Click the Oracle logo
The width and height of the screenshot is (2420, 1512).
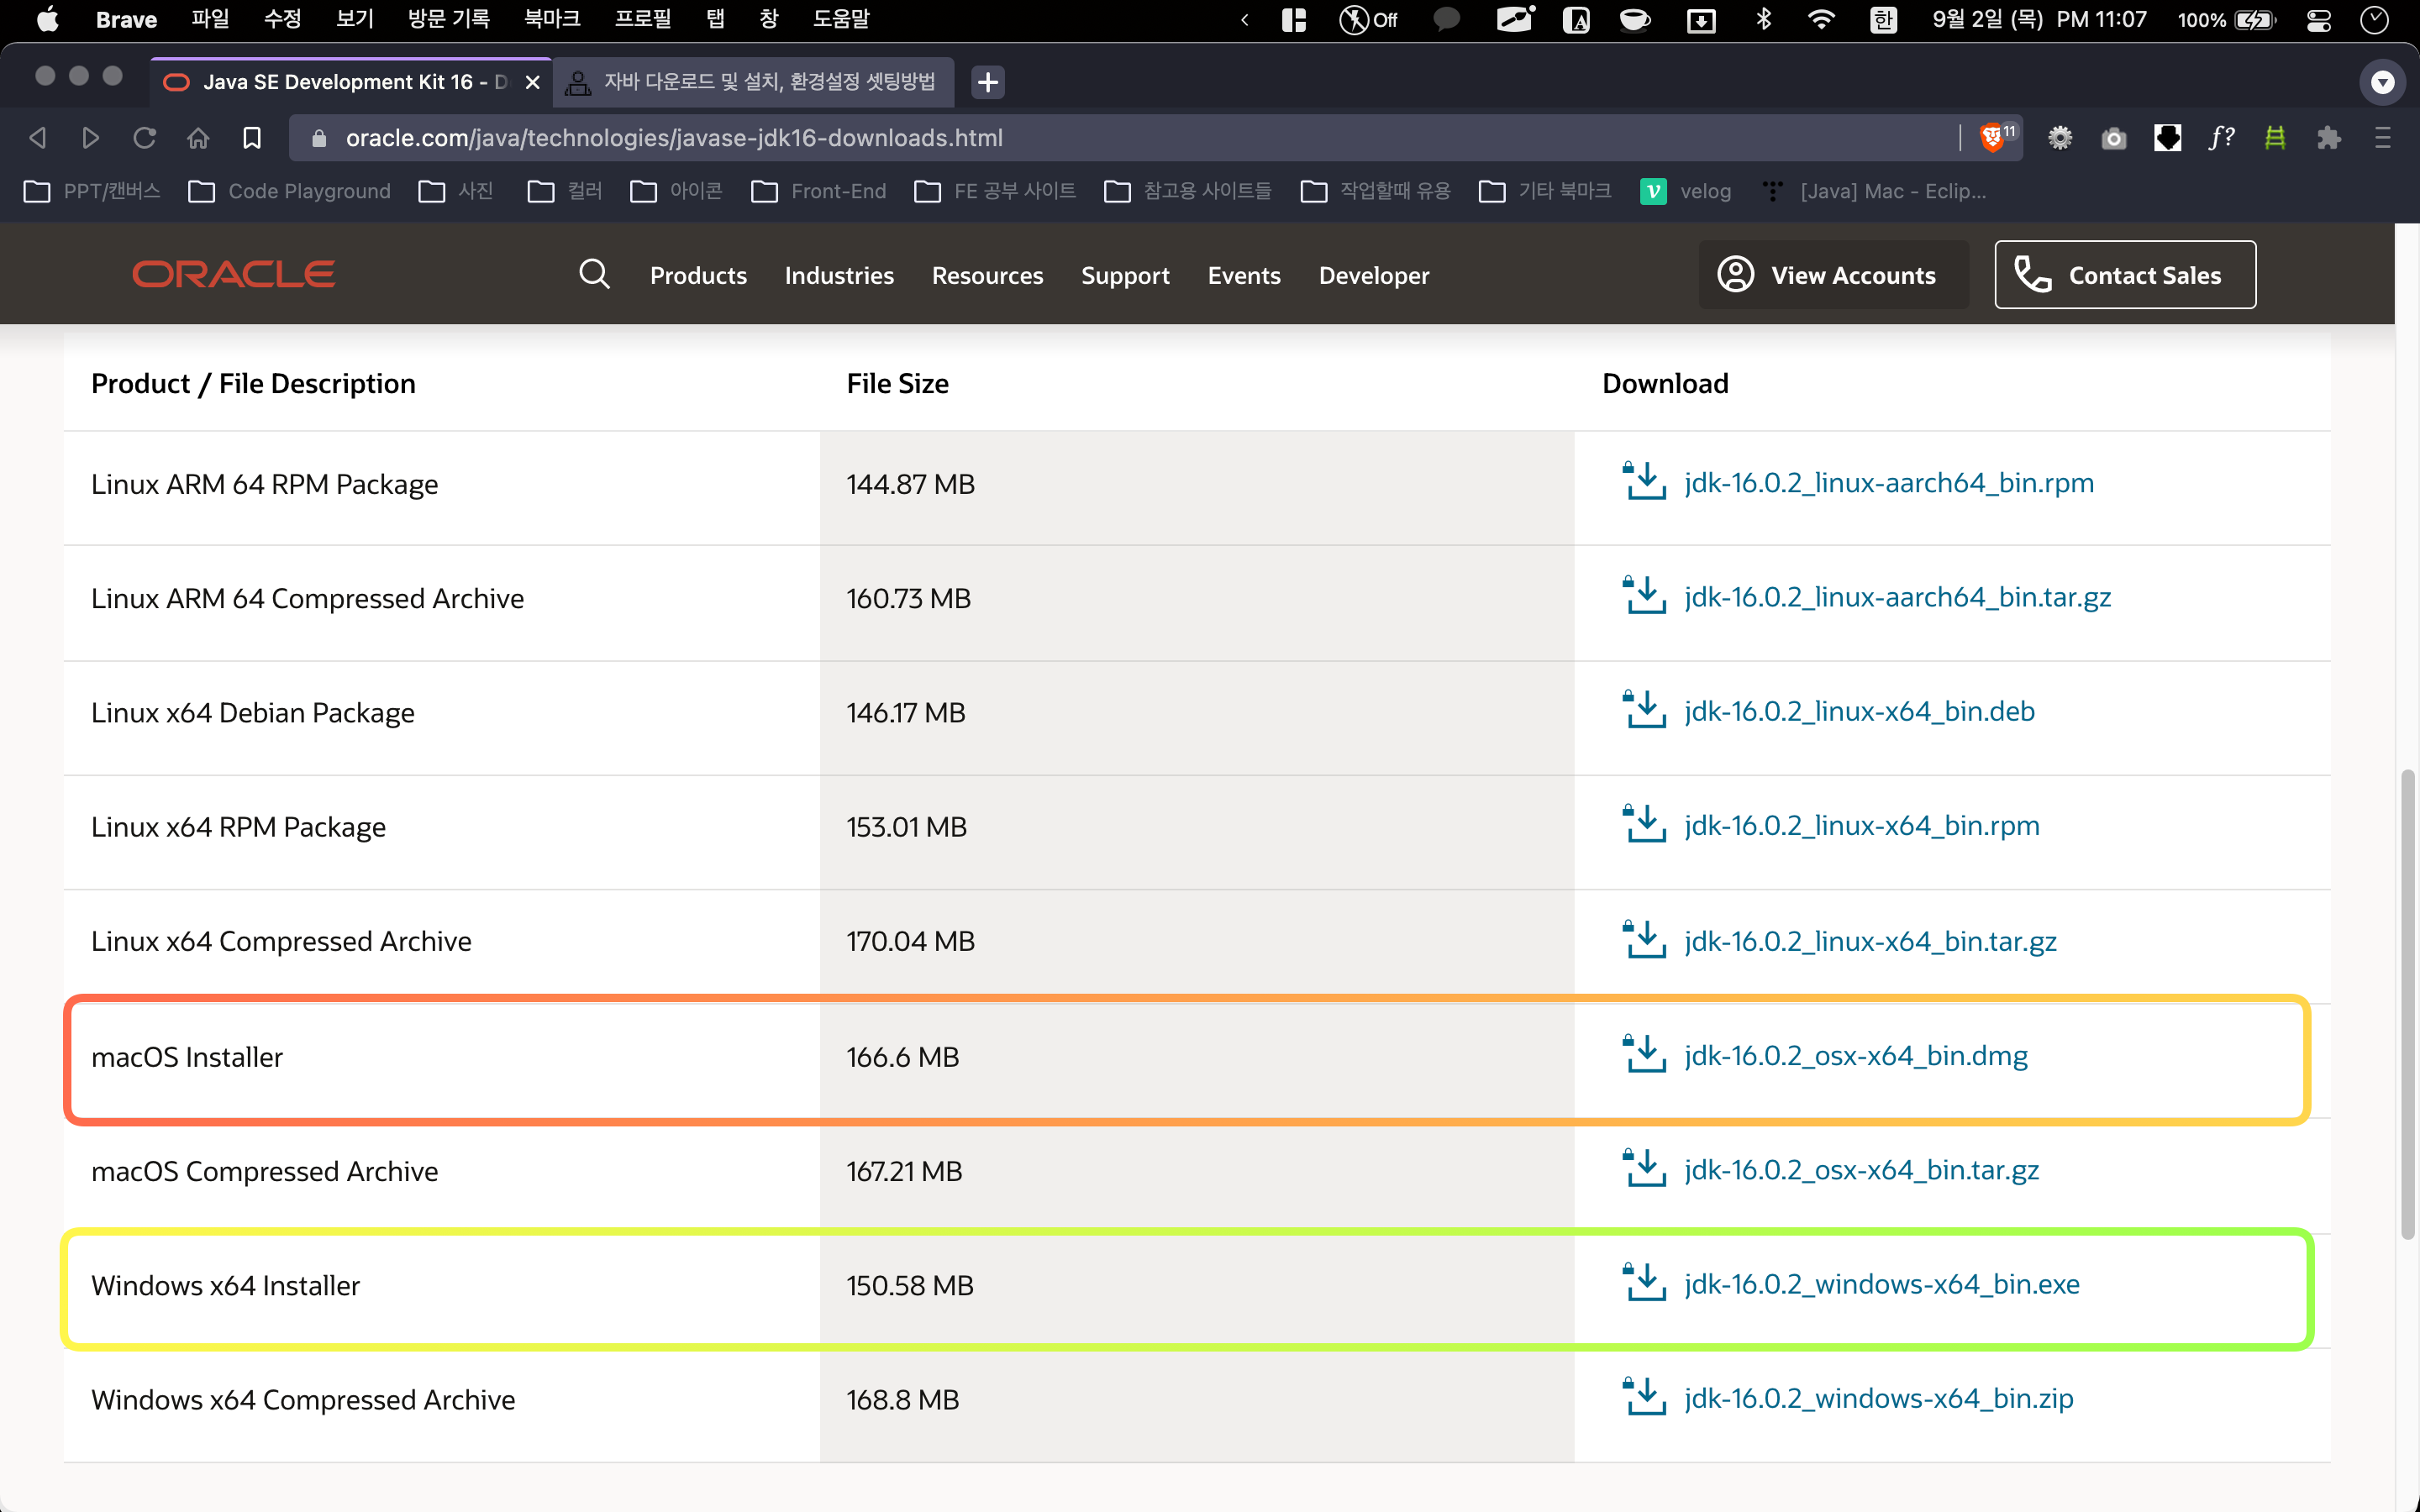point(234,274)
